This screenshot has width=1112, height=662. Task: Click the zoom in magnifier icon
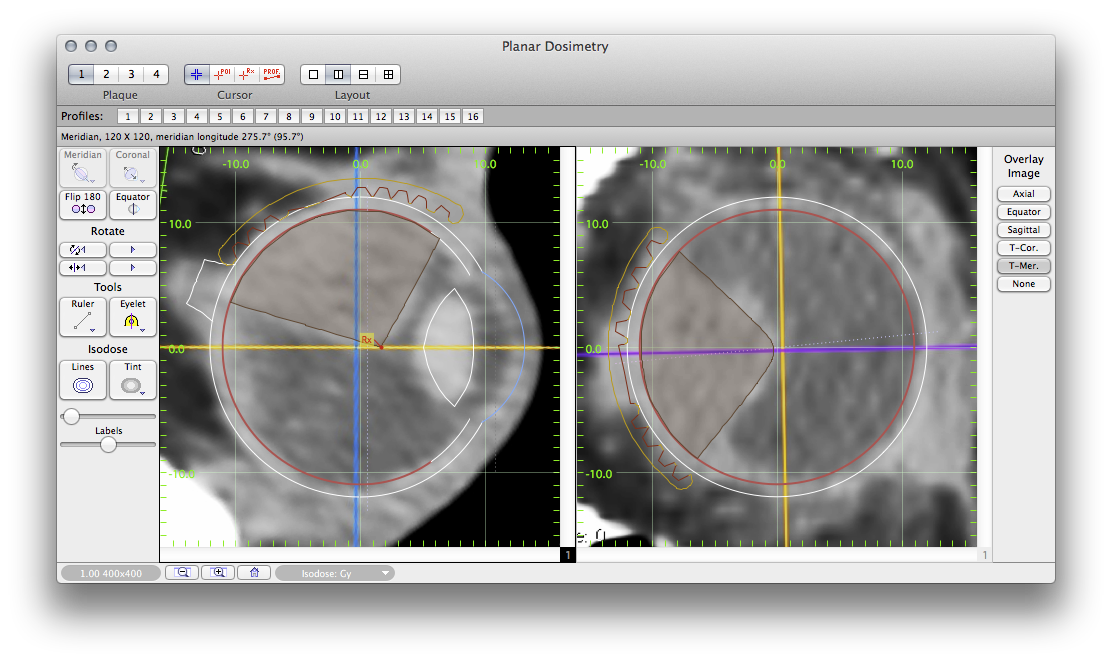(x=218, y=573)
